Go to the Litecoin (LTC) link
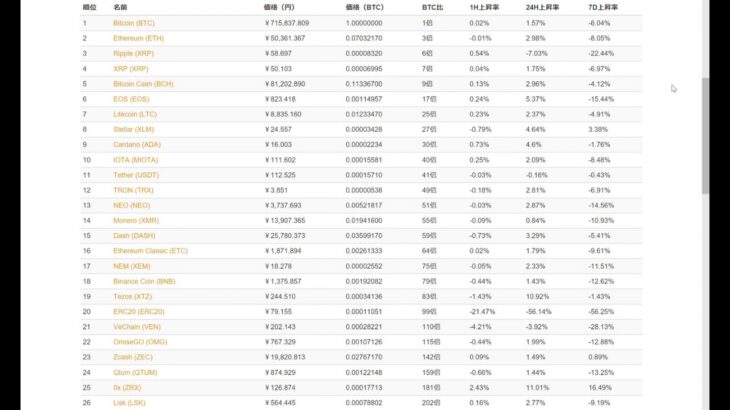Viewport: 730px width, 410px height. (x=136, y=114)
